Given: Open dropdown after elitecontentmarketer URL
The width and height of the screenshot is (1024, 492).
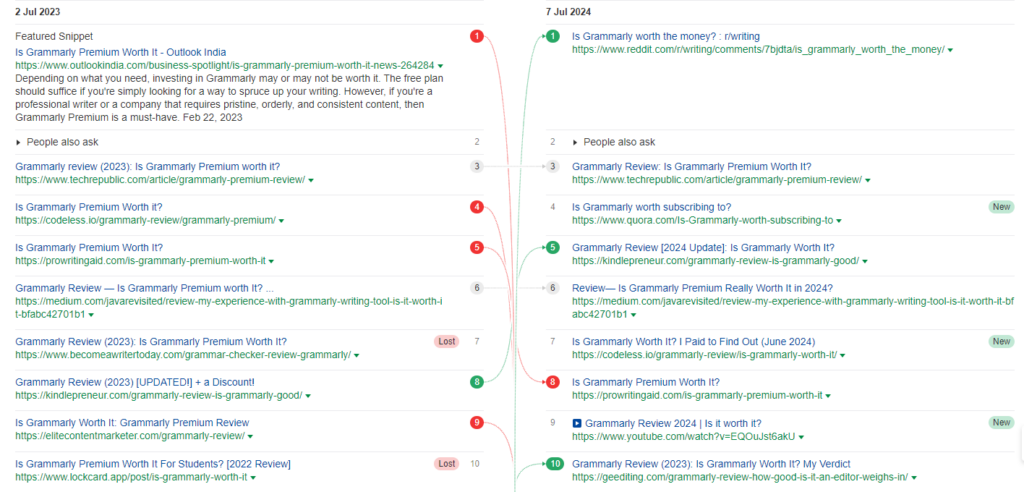Looking at the screenshot, I should click(x=250, y=436).
